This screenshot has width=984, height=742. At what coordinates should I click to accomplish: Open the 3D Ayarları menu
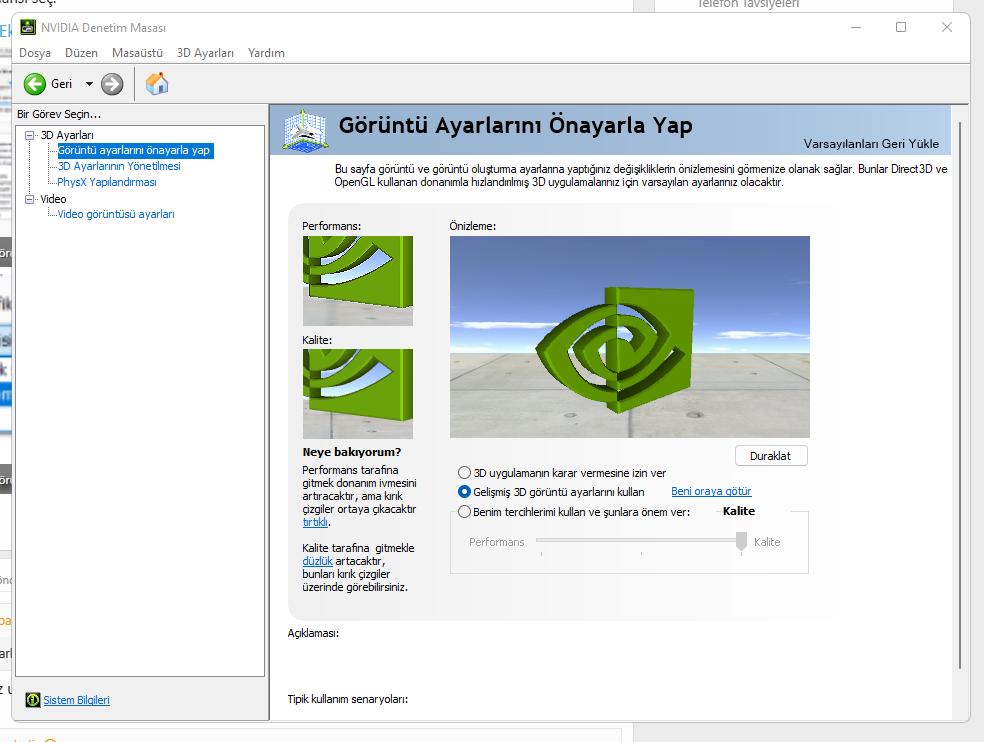click(205, 53)
